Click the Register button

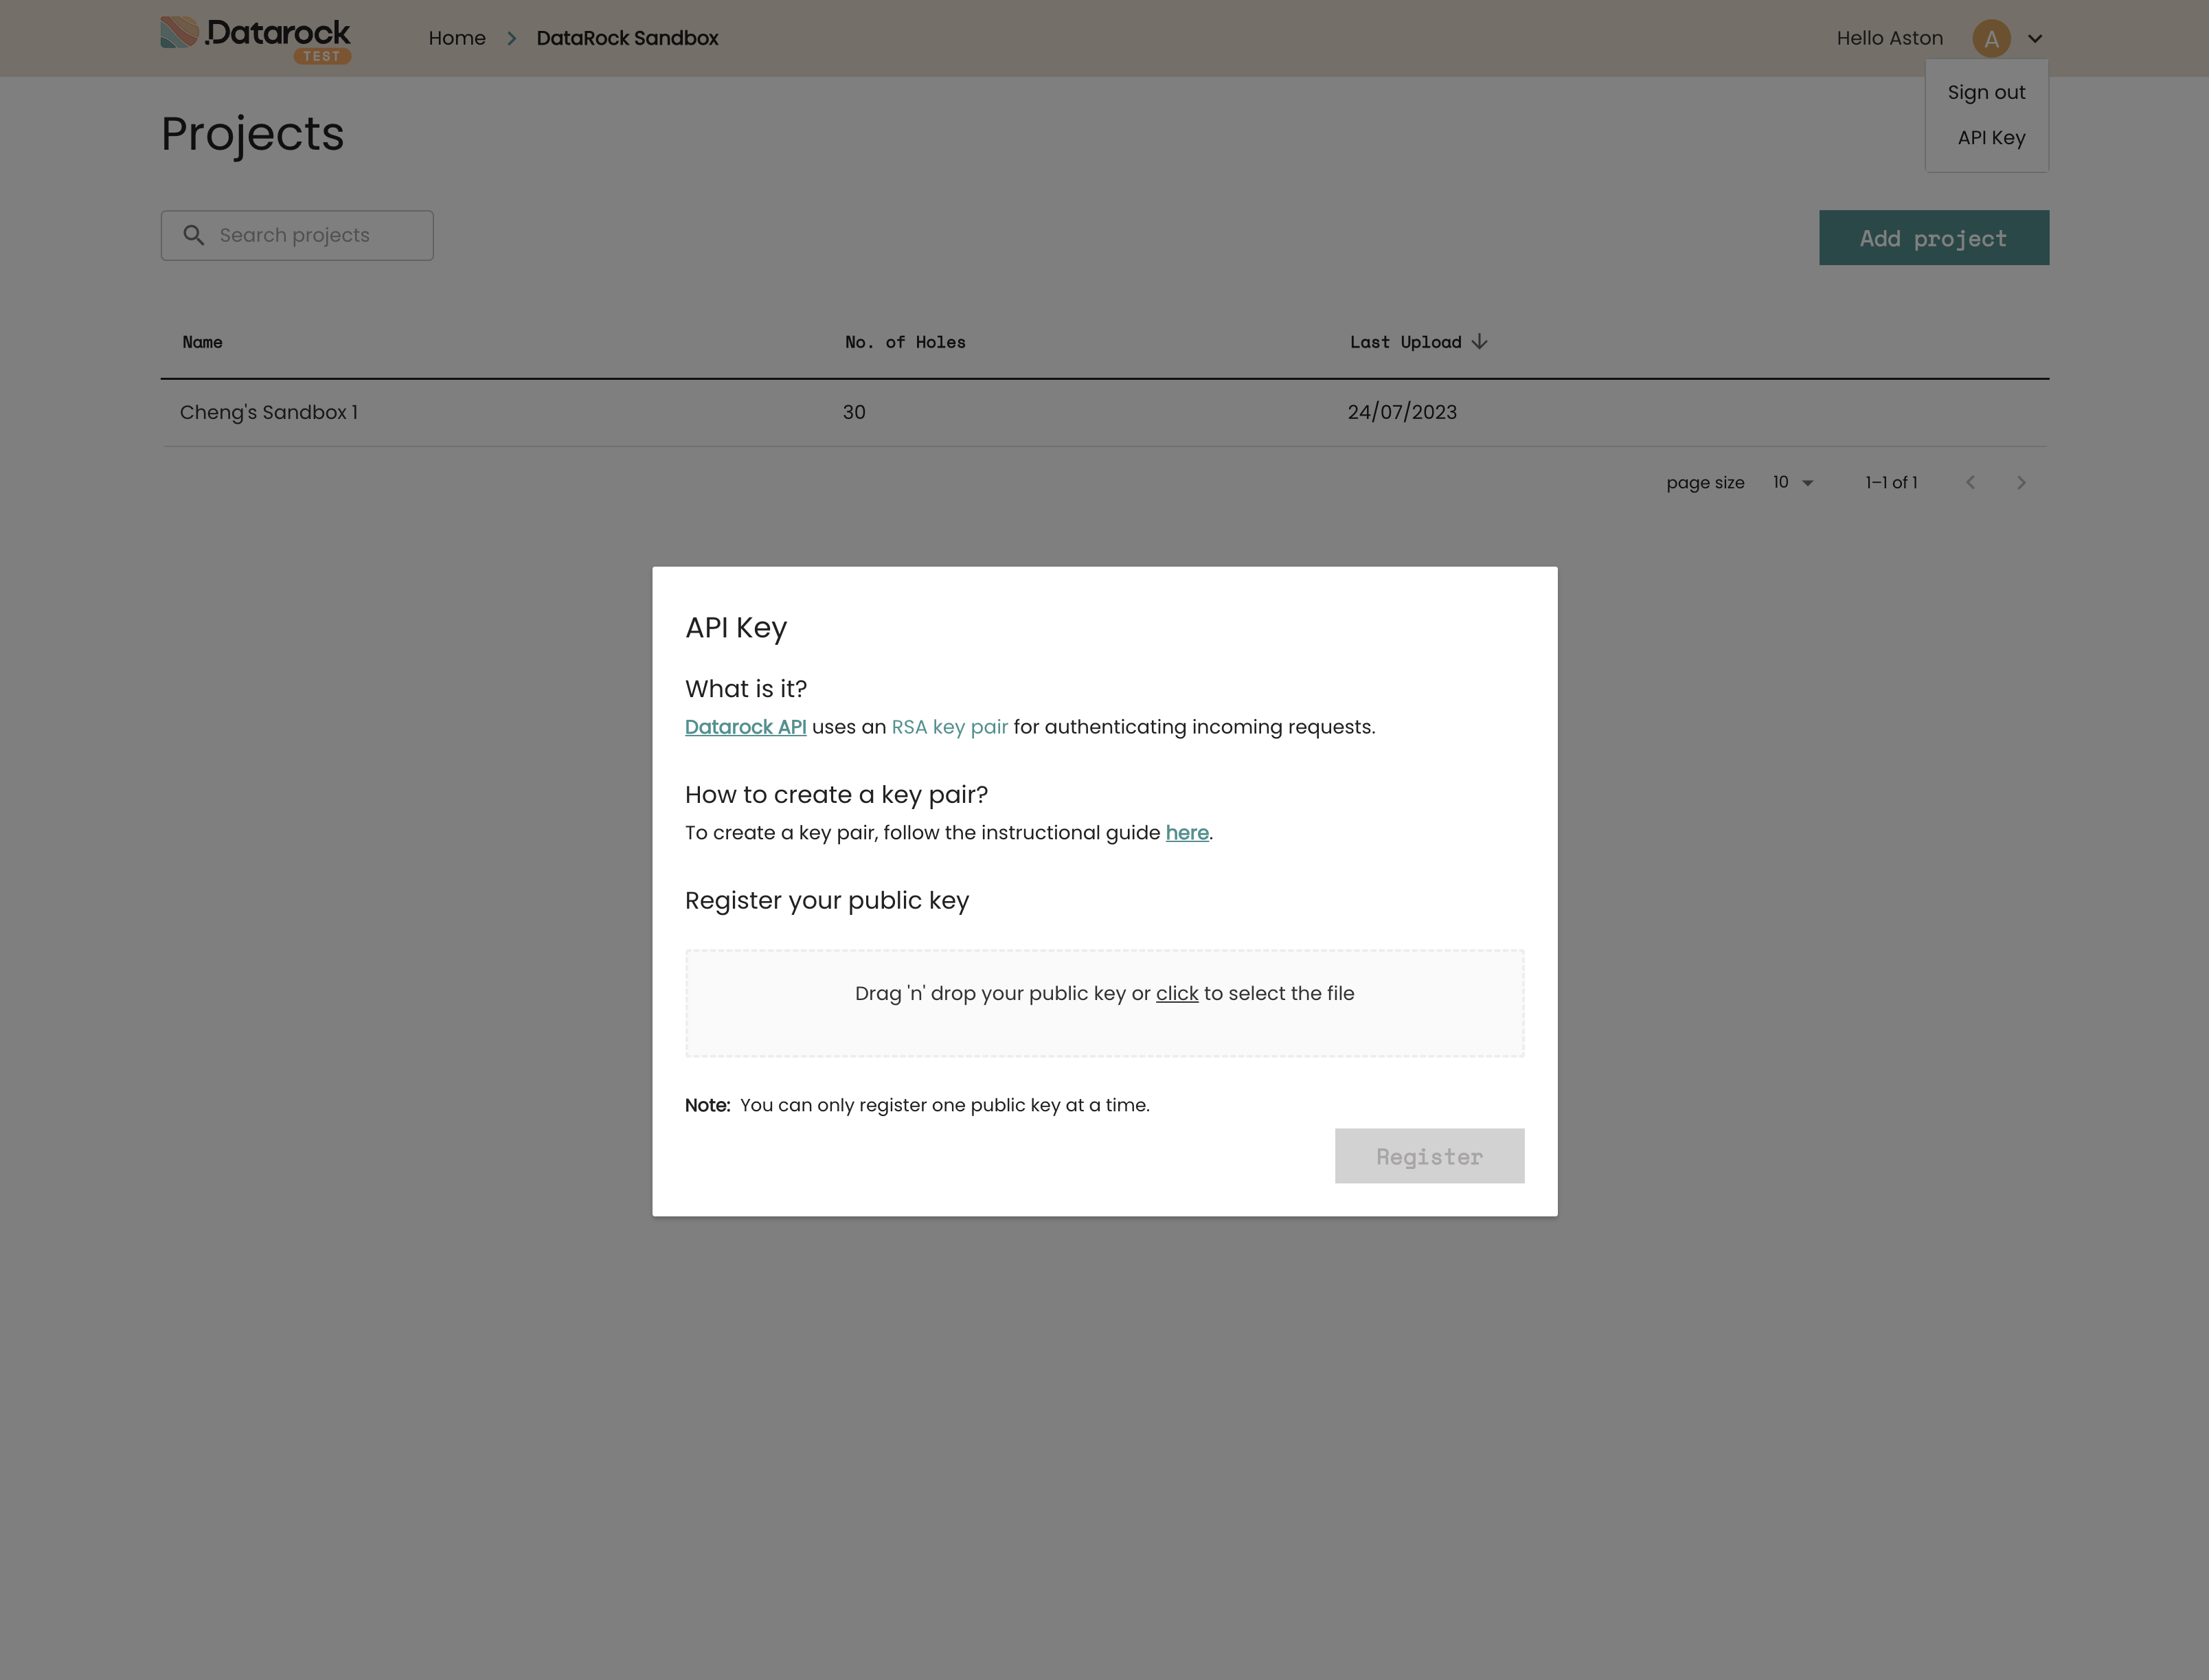[x=1429, y=1156]
